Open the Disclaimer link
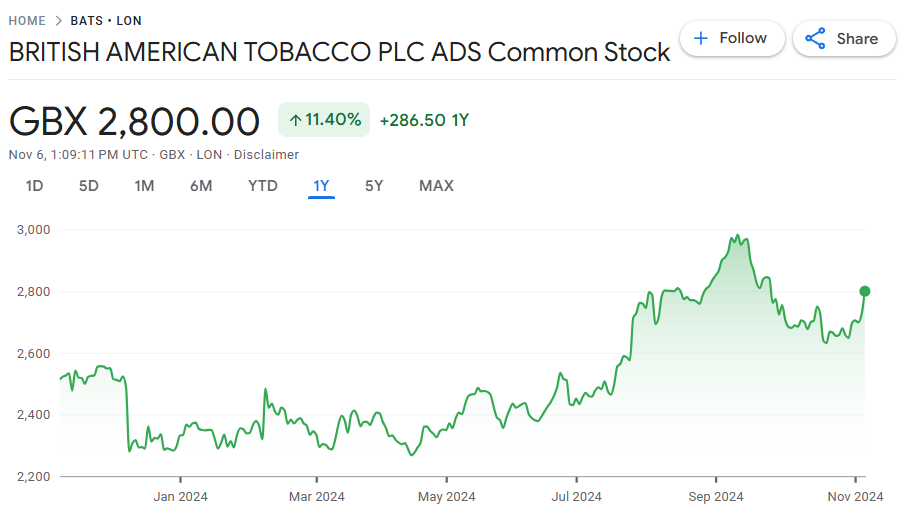 [x=267, y=155]
